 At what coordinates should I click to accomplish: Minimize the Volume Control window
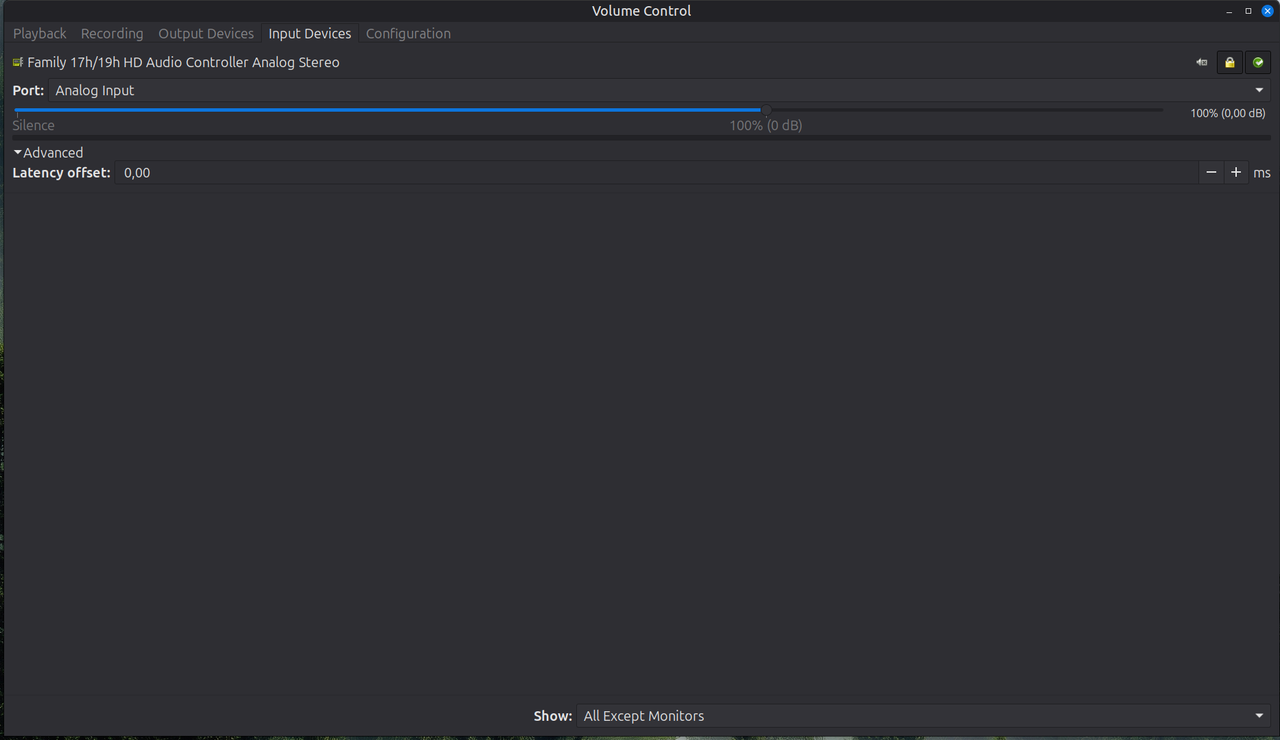pos(1229,11)
